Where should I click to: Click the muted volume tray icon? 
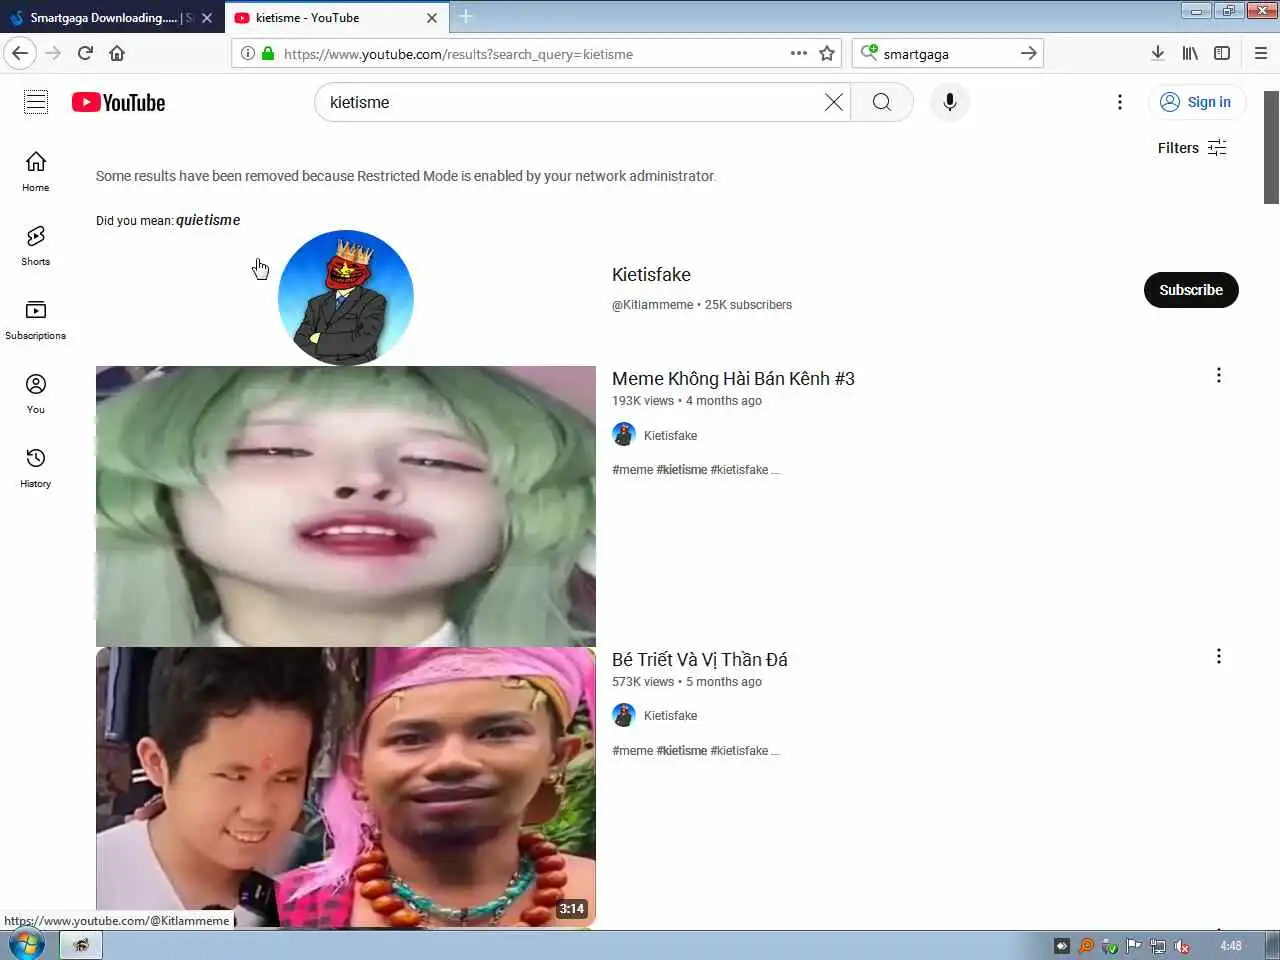click(1182, 946)
